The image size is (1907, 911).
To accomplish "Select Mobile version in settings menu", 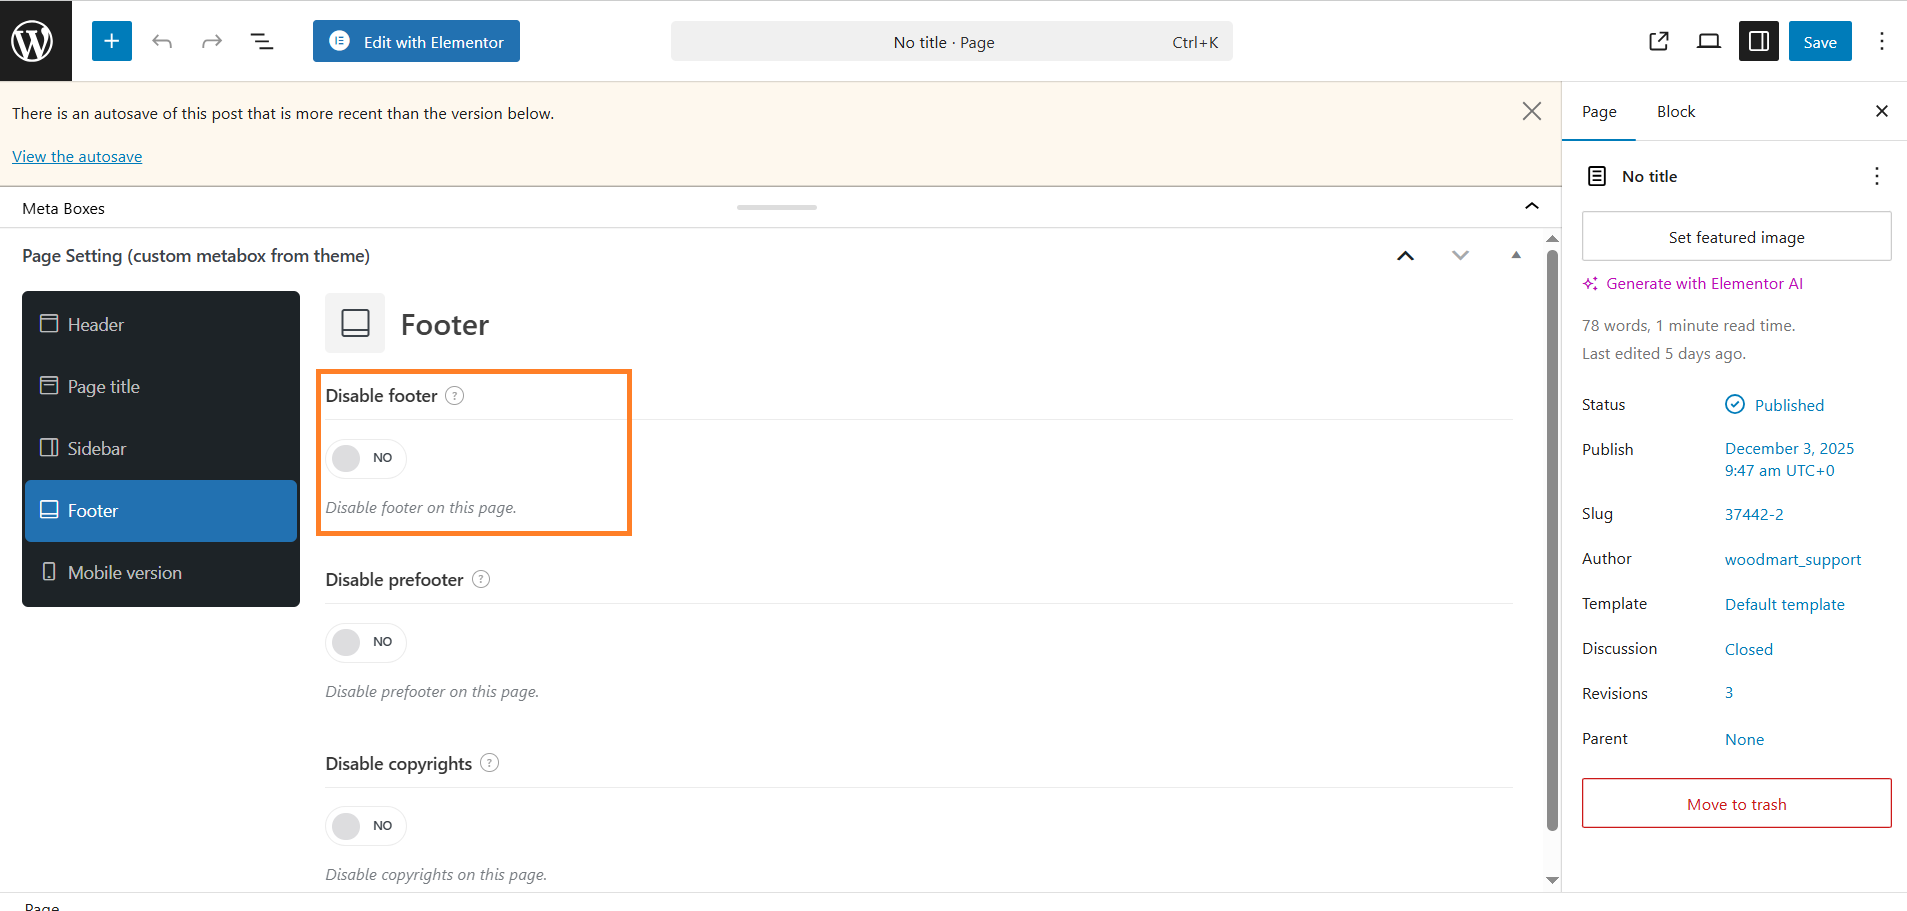I will pos(124,573).
